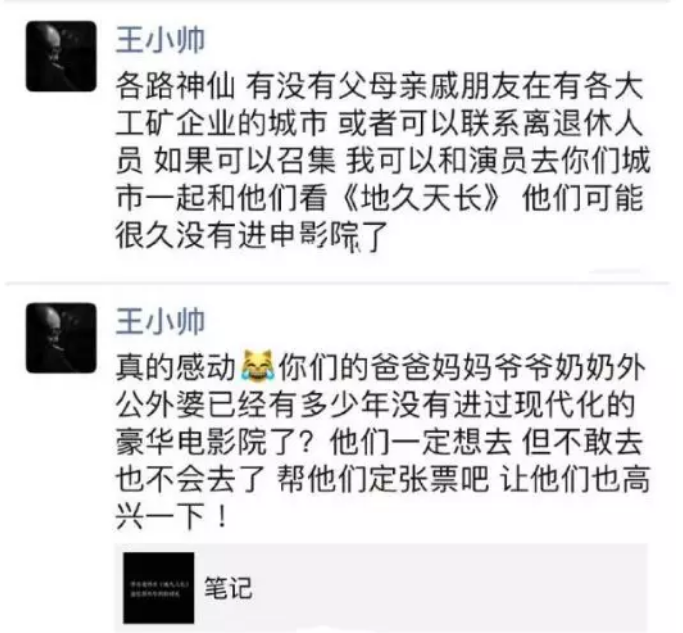Open 王小帅's avatar on the first post

point(61,56)
